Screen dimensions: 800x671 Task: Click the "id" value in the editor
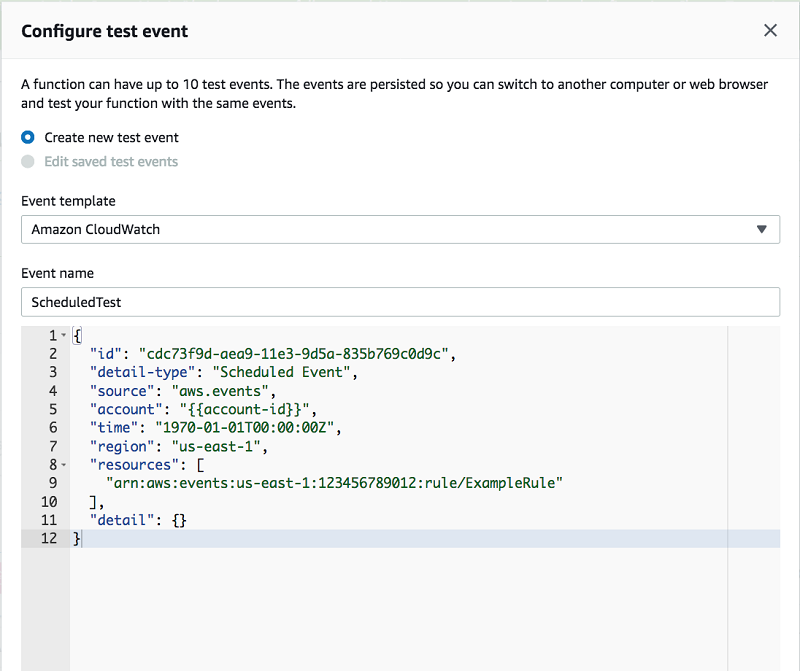point(298,353)
